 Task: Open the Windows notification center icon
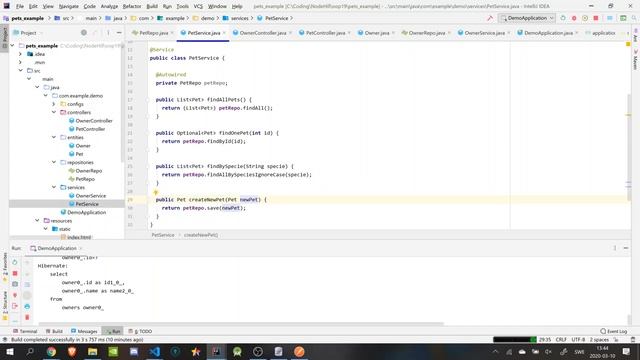pyautogui.click(x=626, y=351)
